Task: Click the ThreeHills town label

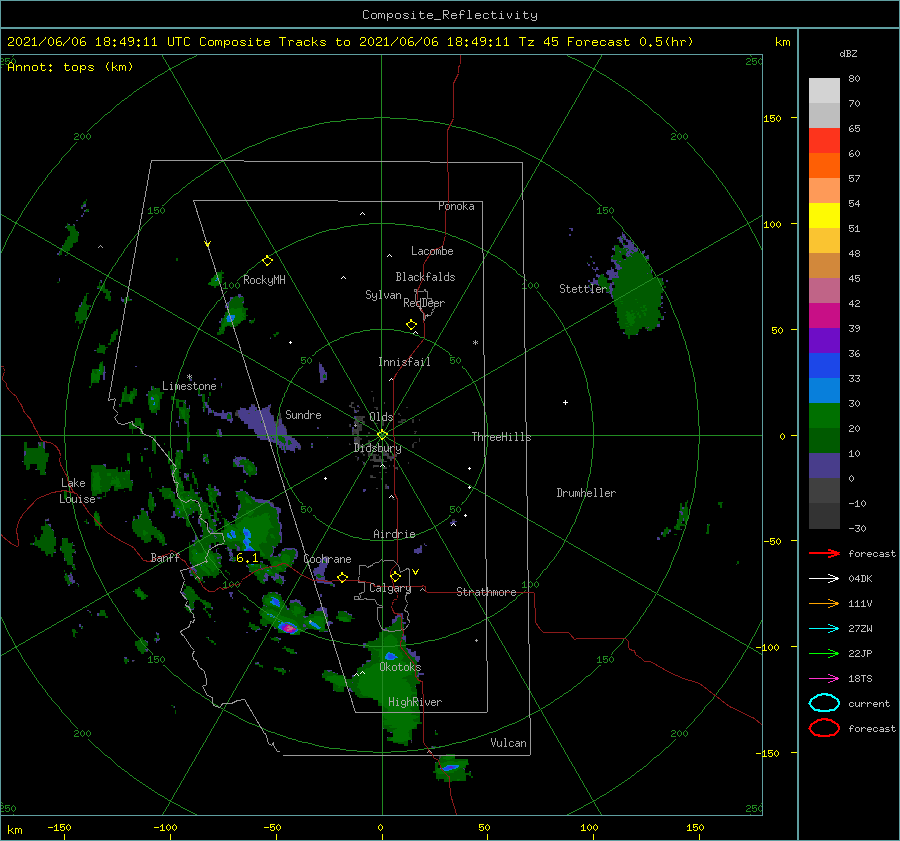Action: [502, 437]
